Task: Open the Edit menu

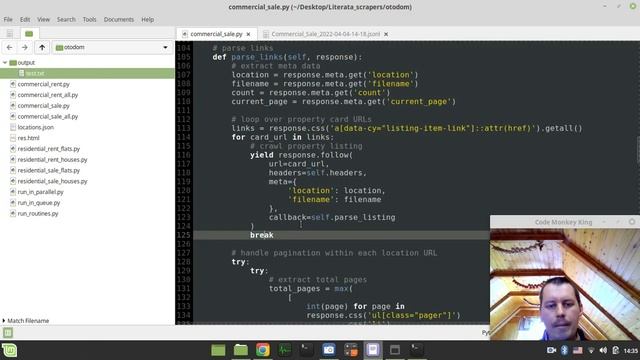Action: click(x=25, y=19)
